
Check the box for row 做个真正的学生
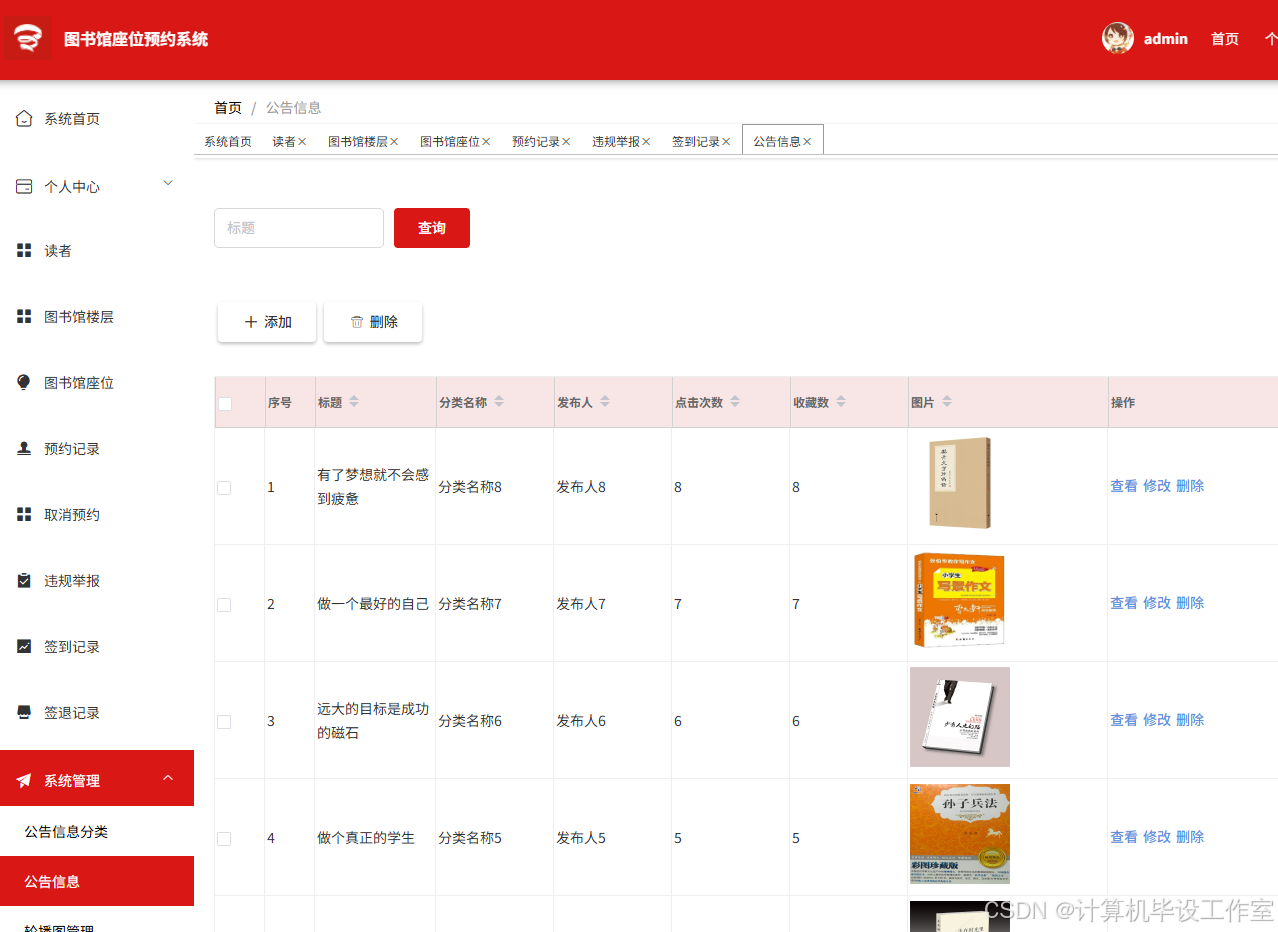224,839
